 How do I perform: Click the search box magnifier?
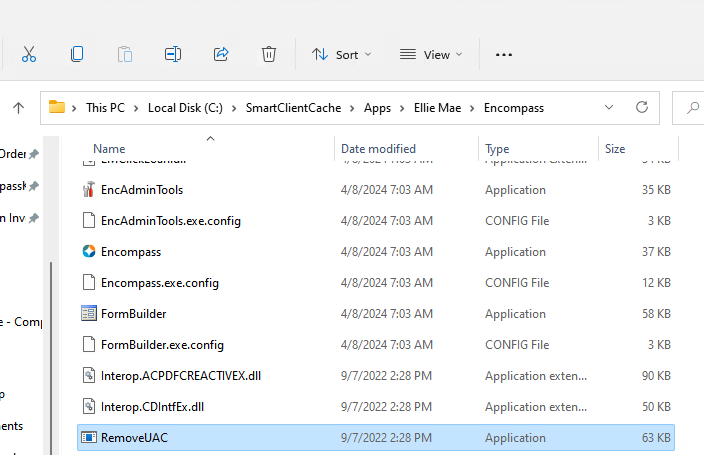coord(693,107)
